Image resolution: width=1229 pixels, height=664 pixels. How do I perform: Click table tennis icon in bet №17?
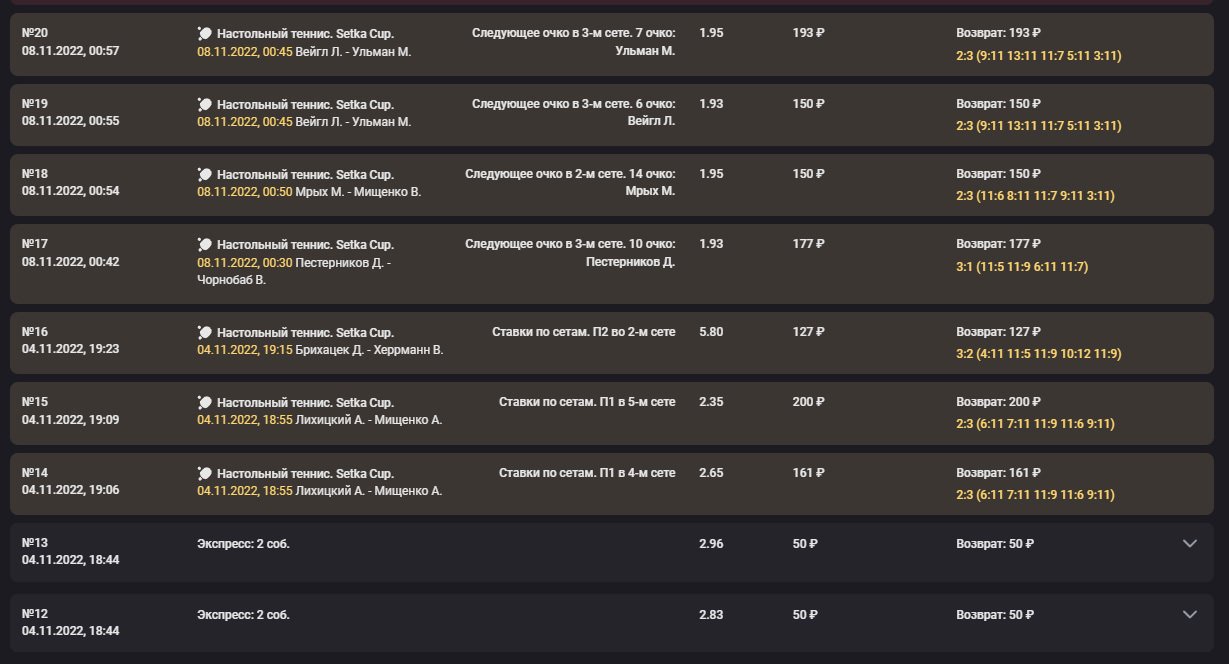205,244
